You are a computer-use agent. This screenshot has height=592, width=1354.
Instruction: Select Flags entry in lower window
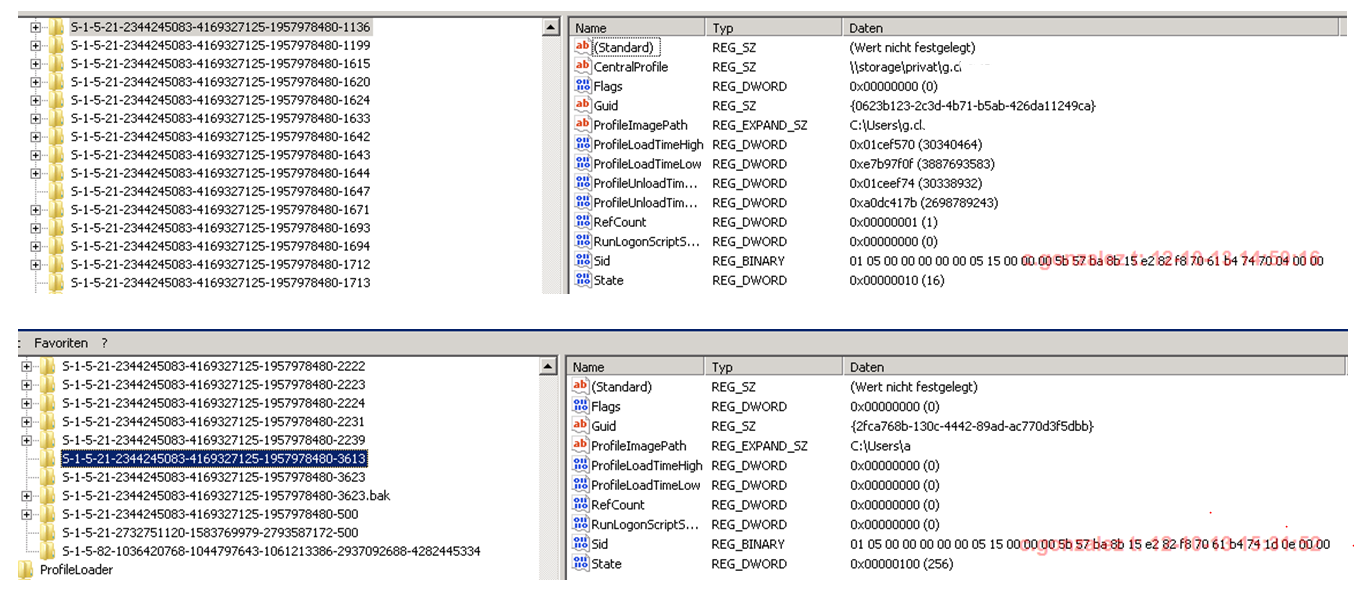(605, 406)
